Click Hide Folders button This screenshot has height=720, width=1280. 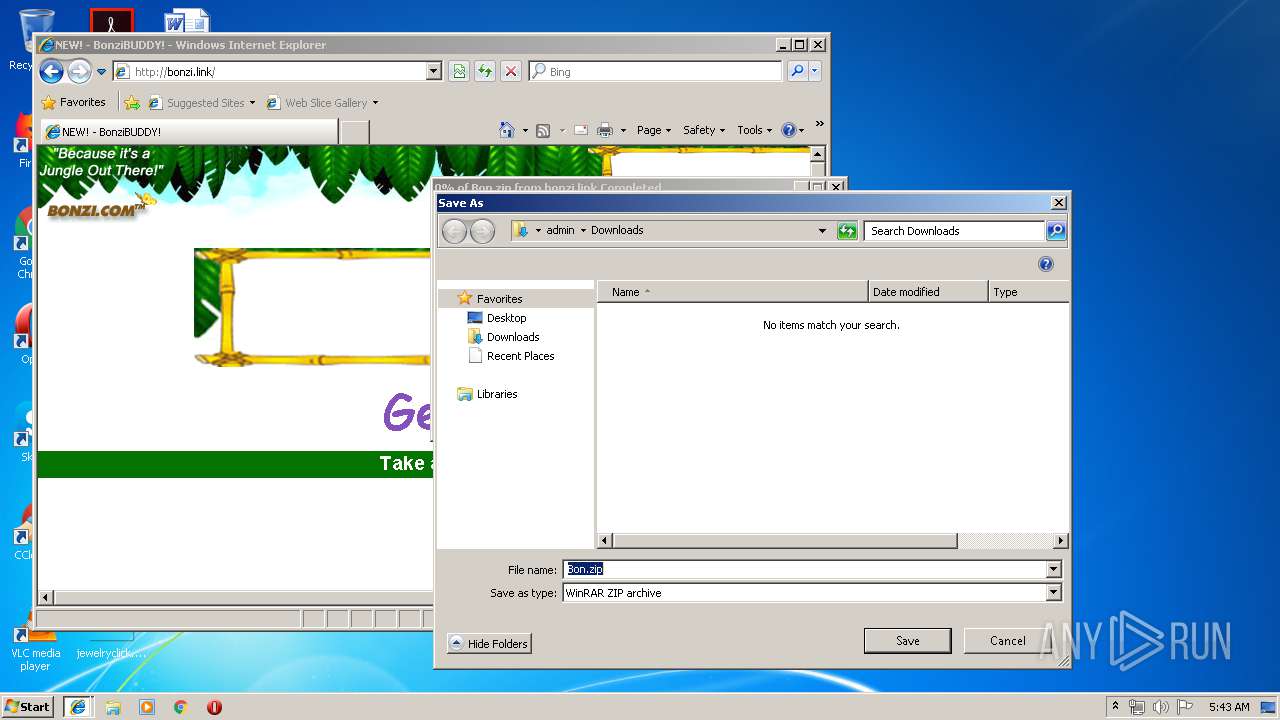tap(489, 644)
